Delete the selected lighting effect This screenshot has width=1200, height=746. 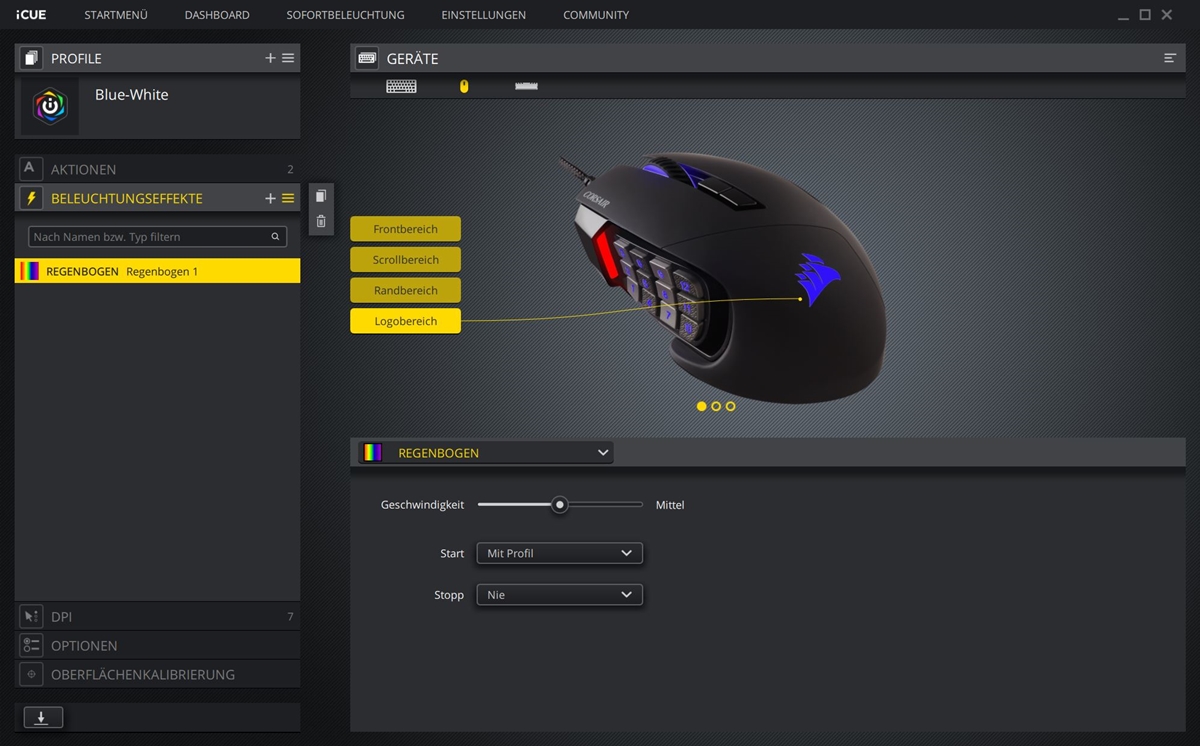click(x=321, y=221)
